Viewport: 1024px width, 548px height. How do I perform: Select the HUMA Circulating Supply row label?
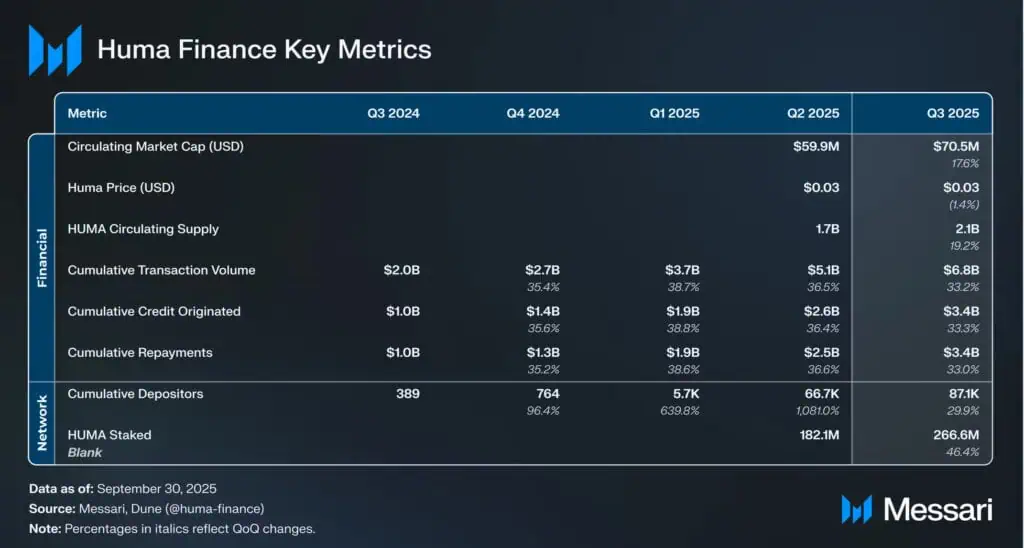[143, 229]
